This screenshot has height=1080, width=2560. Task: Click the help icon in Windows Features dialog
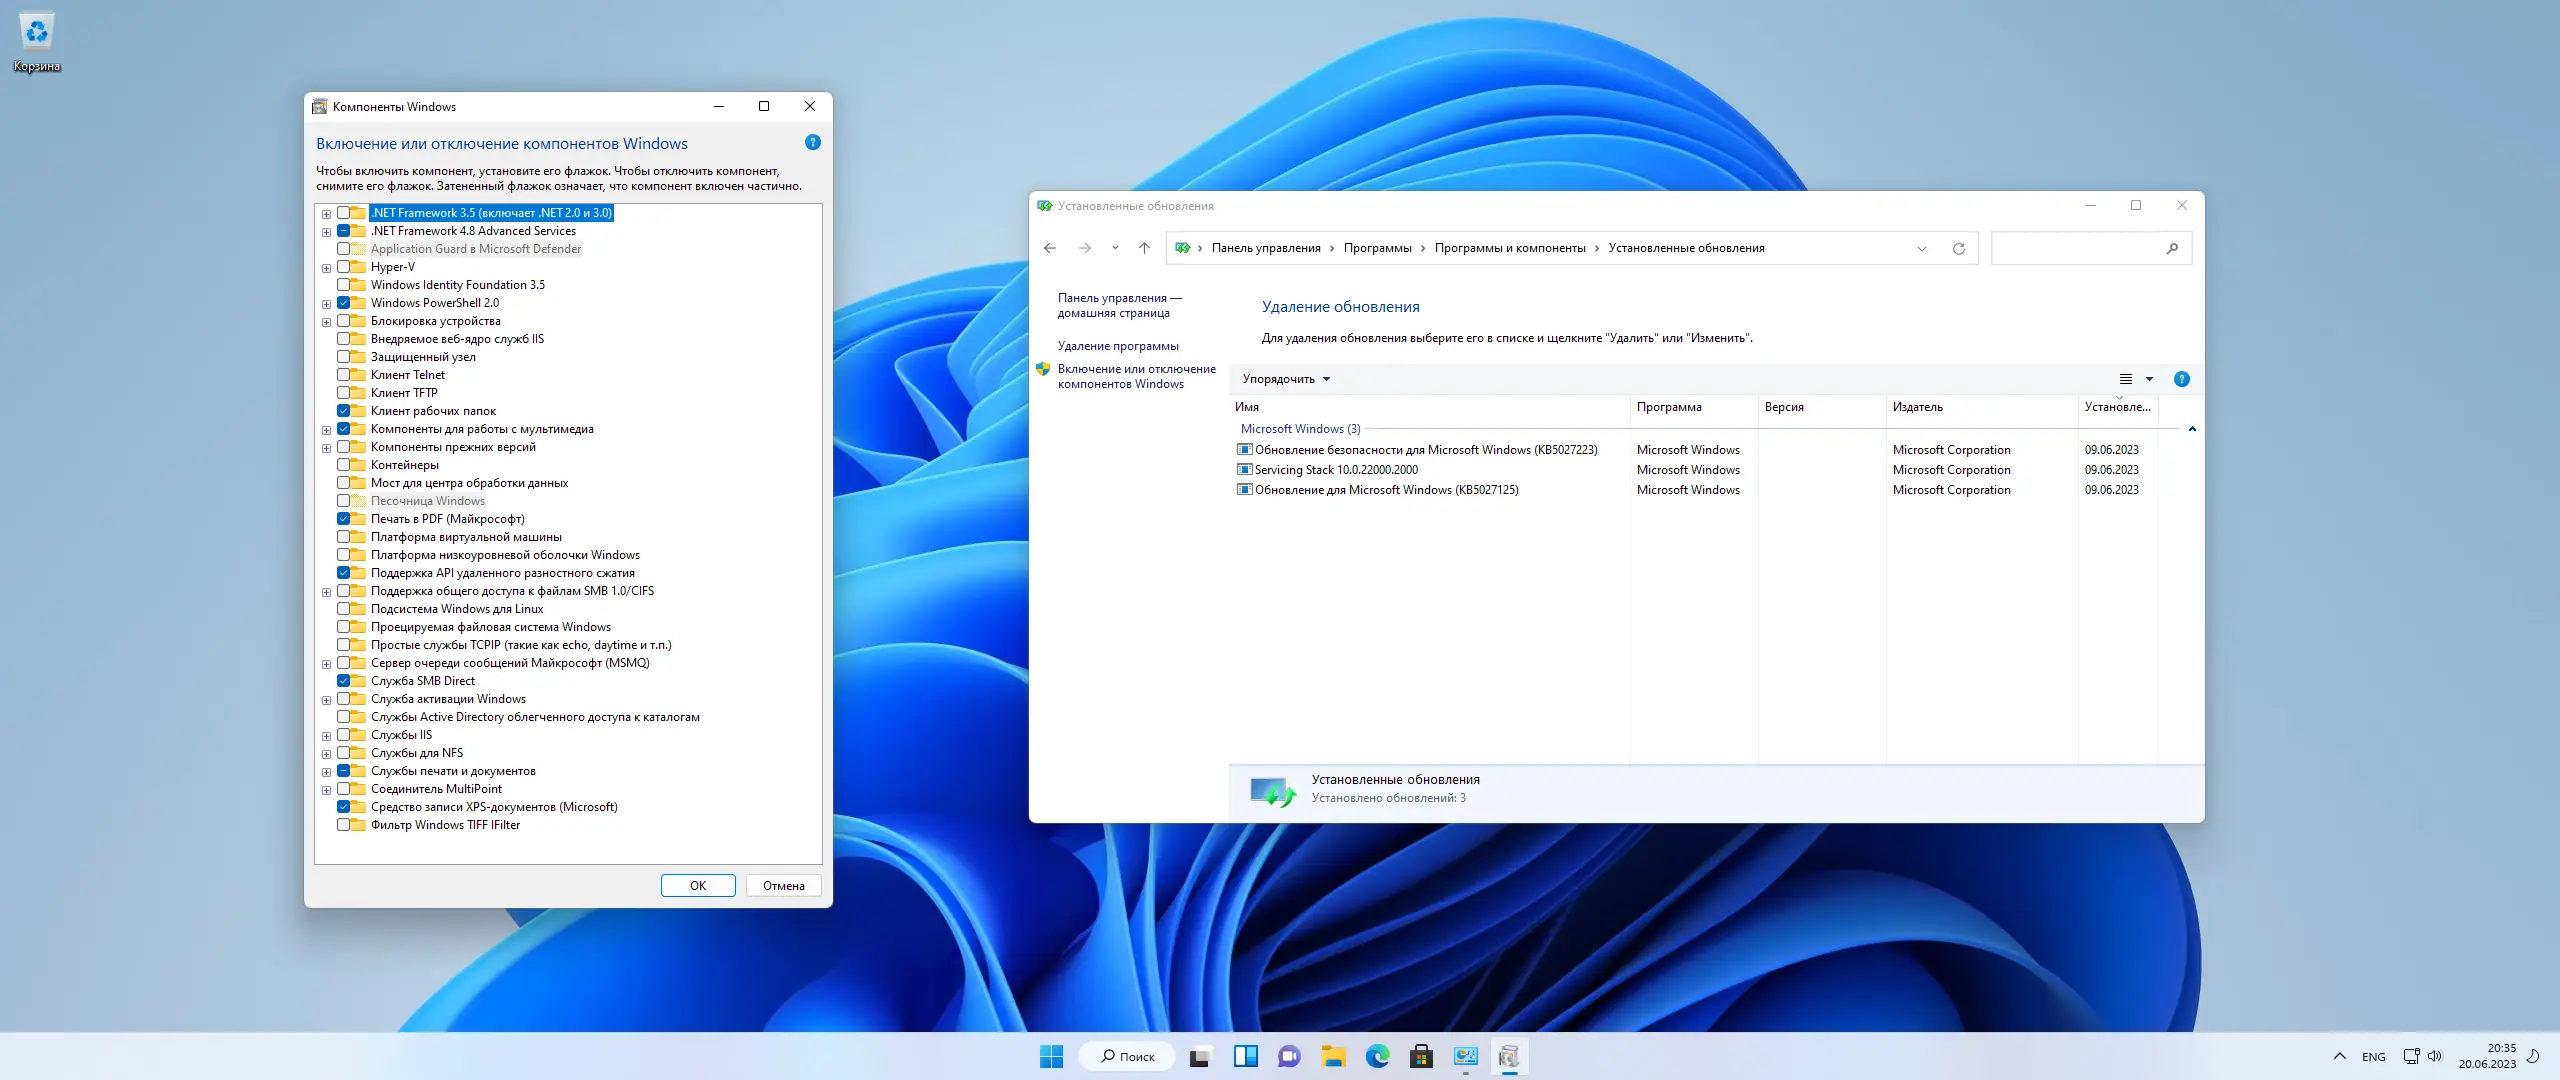pos(812,143)
